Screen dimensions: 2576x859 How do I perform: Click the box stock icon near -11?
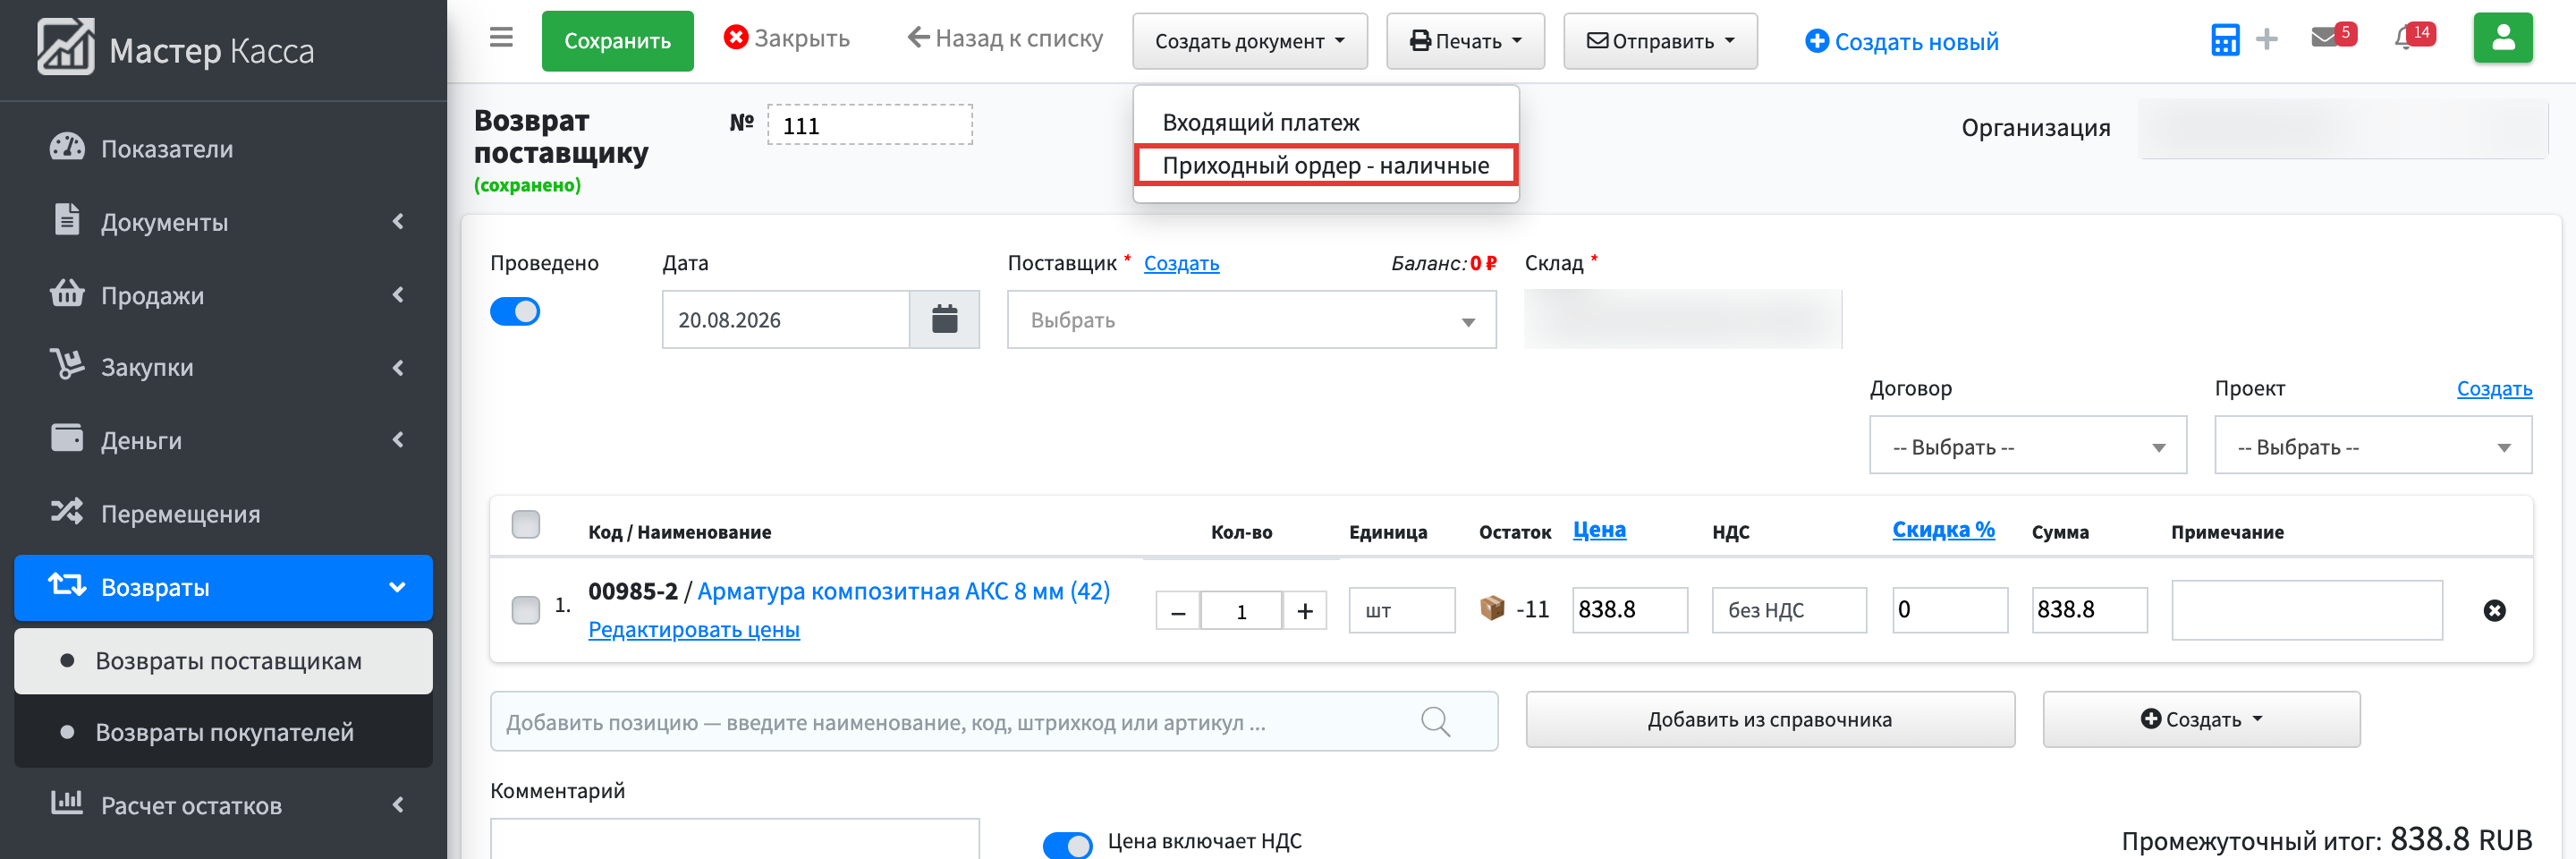point(1491,608)
